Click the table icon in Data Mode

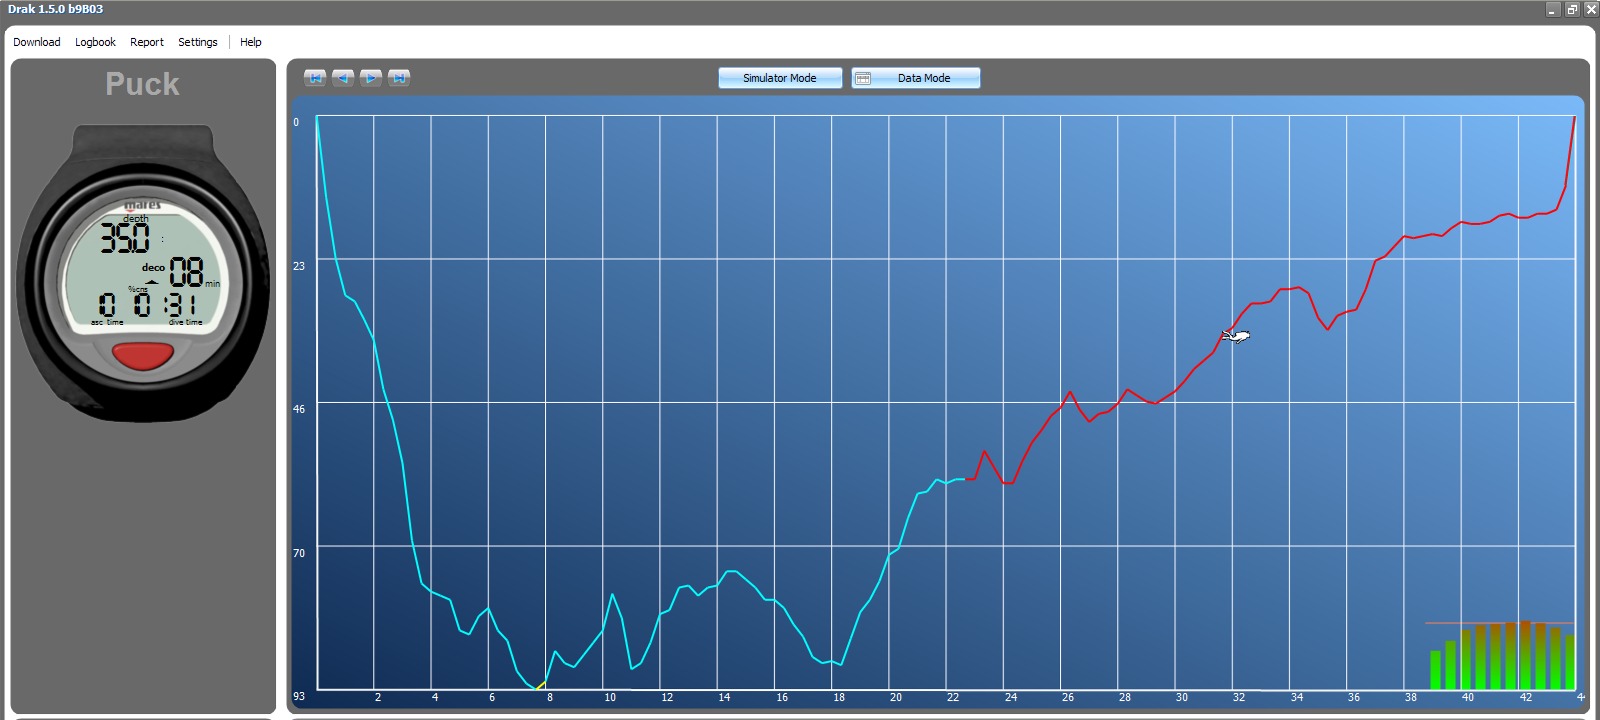(863, 78)
